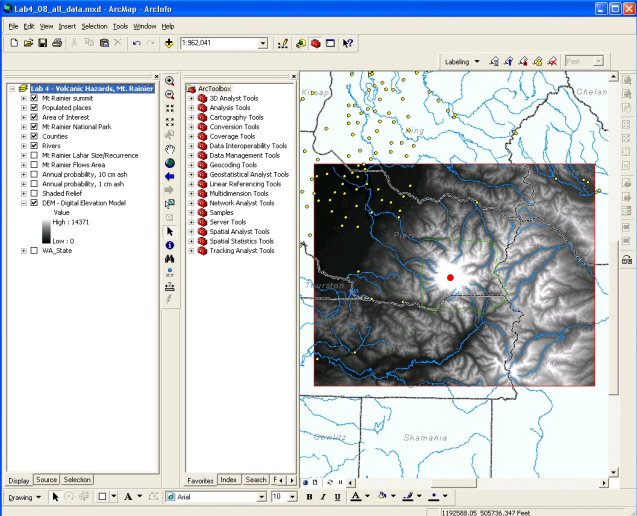Open the Drawing menu button
The image size is (637, 516).
coord(24,497)
